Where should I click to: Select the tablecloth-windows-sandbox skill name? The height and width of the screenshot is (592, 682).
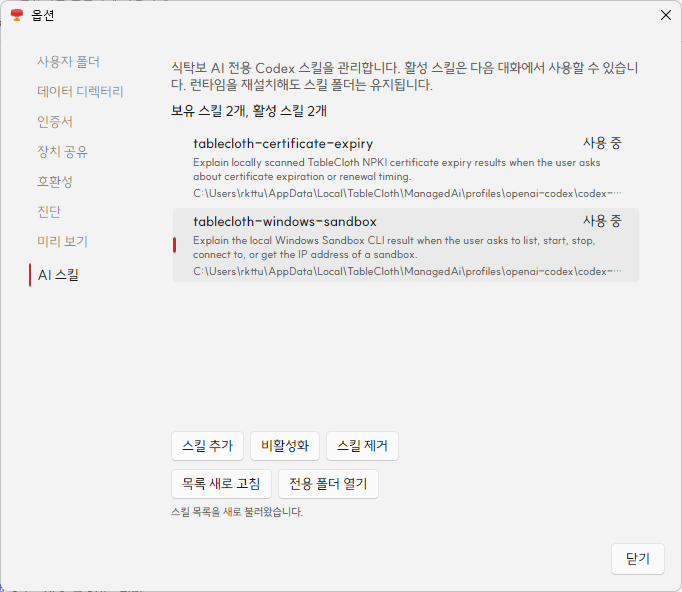(285, 221)
